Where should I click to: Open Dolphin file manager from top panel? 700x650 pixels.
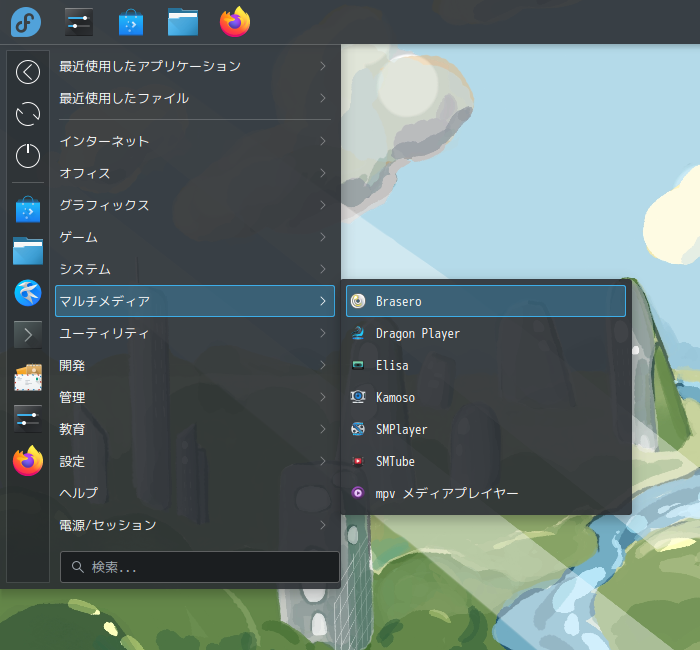click(183, 22)
